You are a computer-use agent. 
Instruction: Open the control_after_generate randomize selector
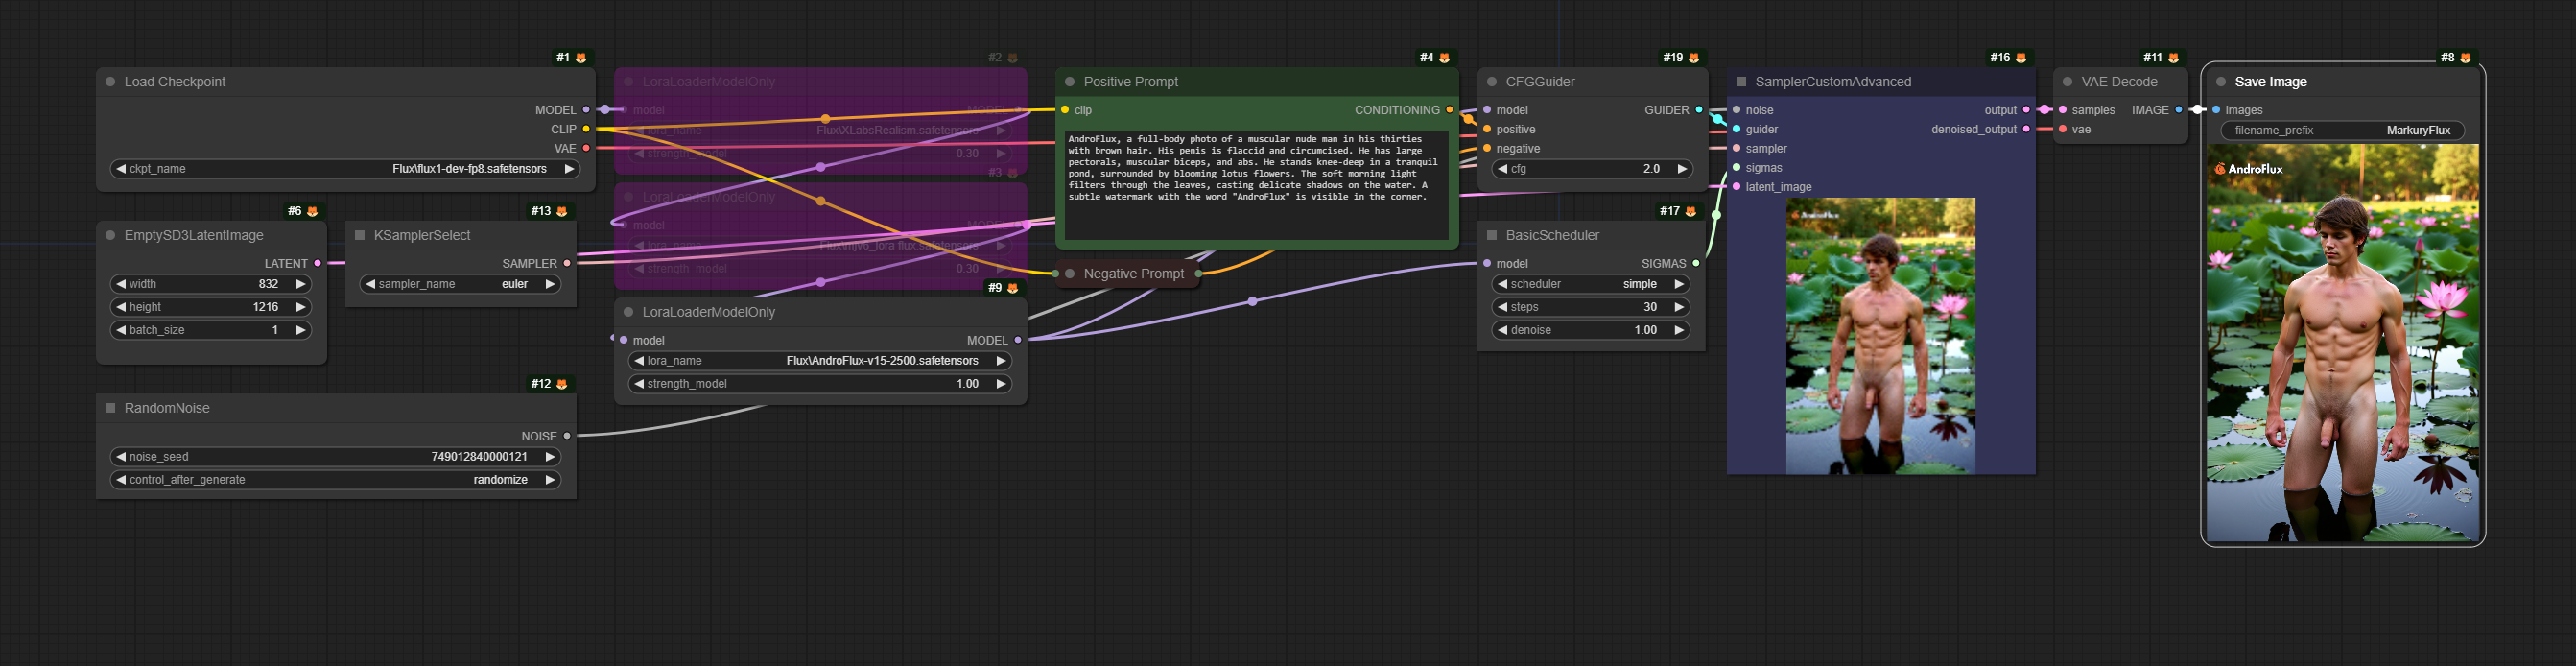pos(335,481)
